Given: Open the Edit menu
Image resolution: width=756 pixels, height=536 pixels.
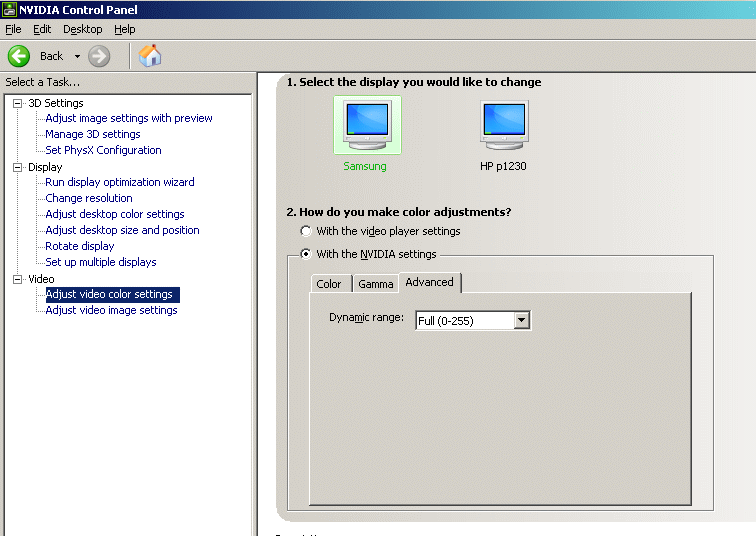Looking at the screenshot, I should pyautogui.click(x=42, y=29).
